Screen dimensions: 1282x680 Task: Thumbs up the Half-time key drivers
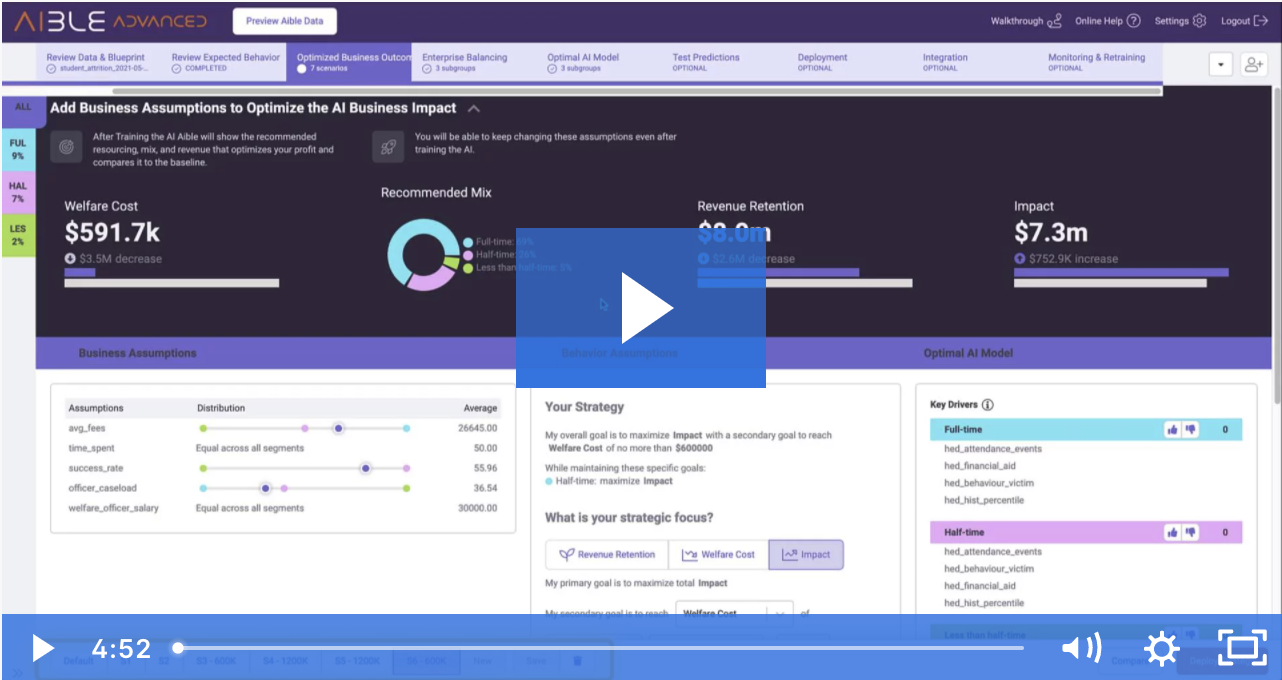[1172, 533]
